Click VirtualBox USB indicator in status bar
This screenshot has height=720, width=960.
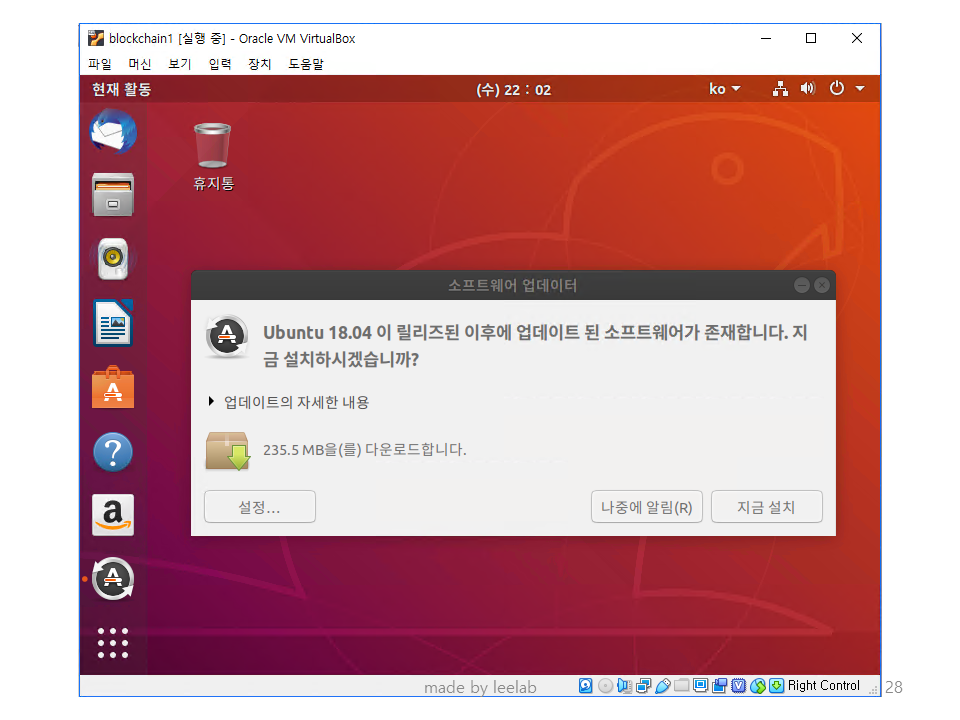tap(662, 686)
